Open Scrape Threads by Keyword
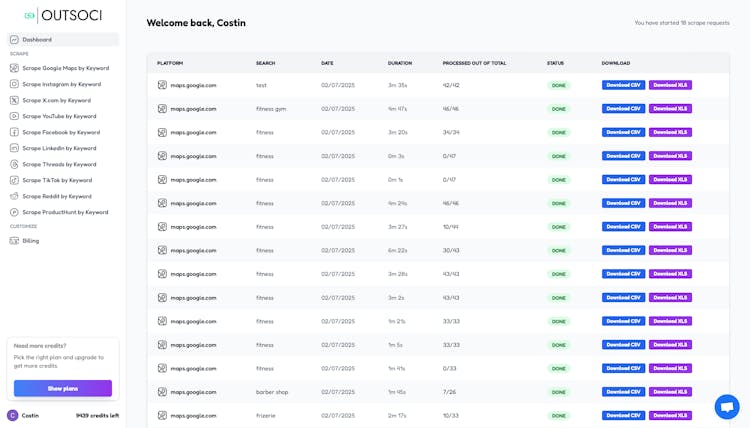This screenshot has width=750, height=428. (59, 164)
